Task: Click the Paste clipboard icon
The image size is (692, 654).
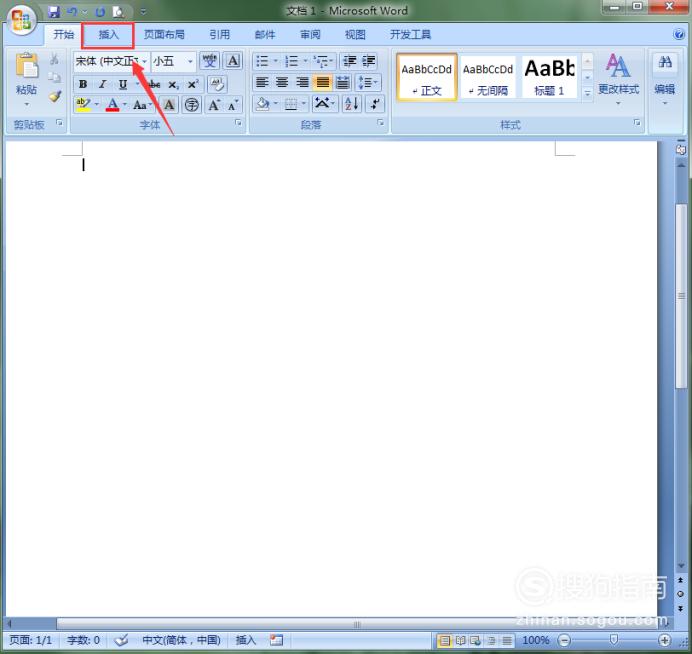Action: 26,67
